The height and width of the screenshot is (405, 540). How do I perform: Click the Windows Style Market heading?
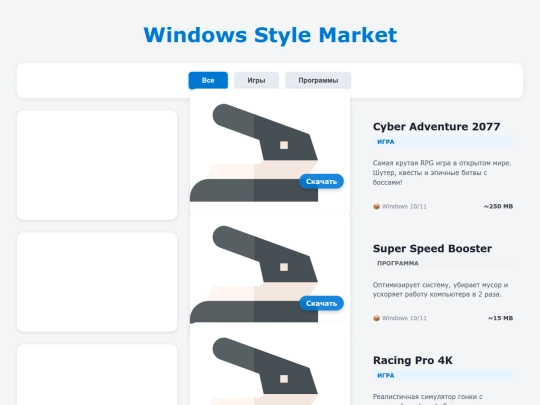(x=270, y=35)
